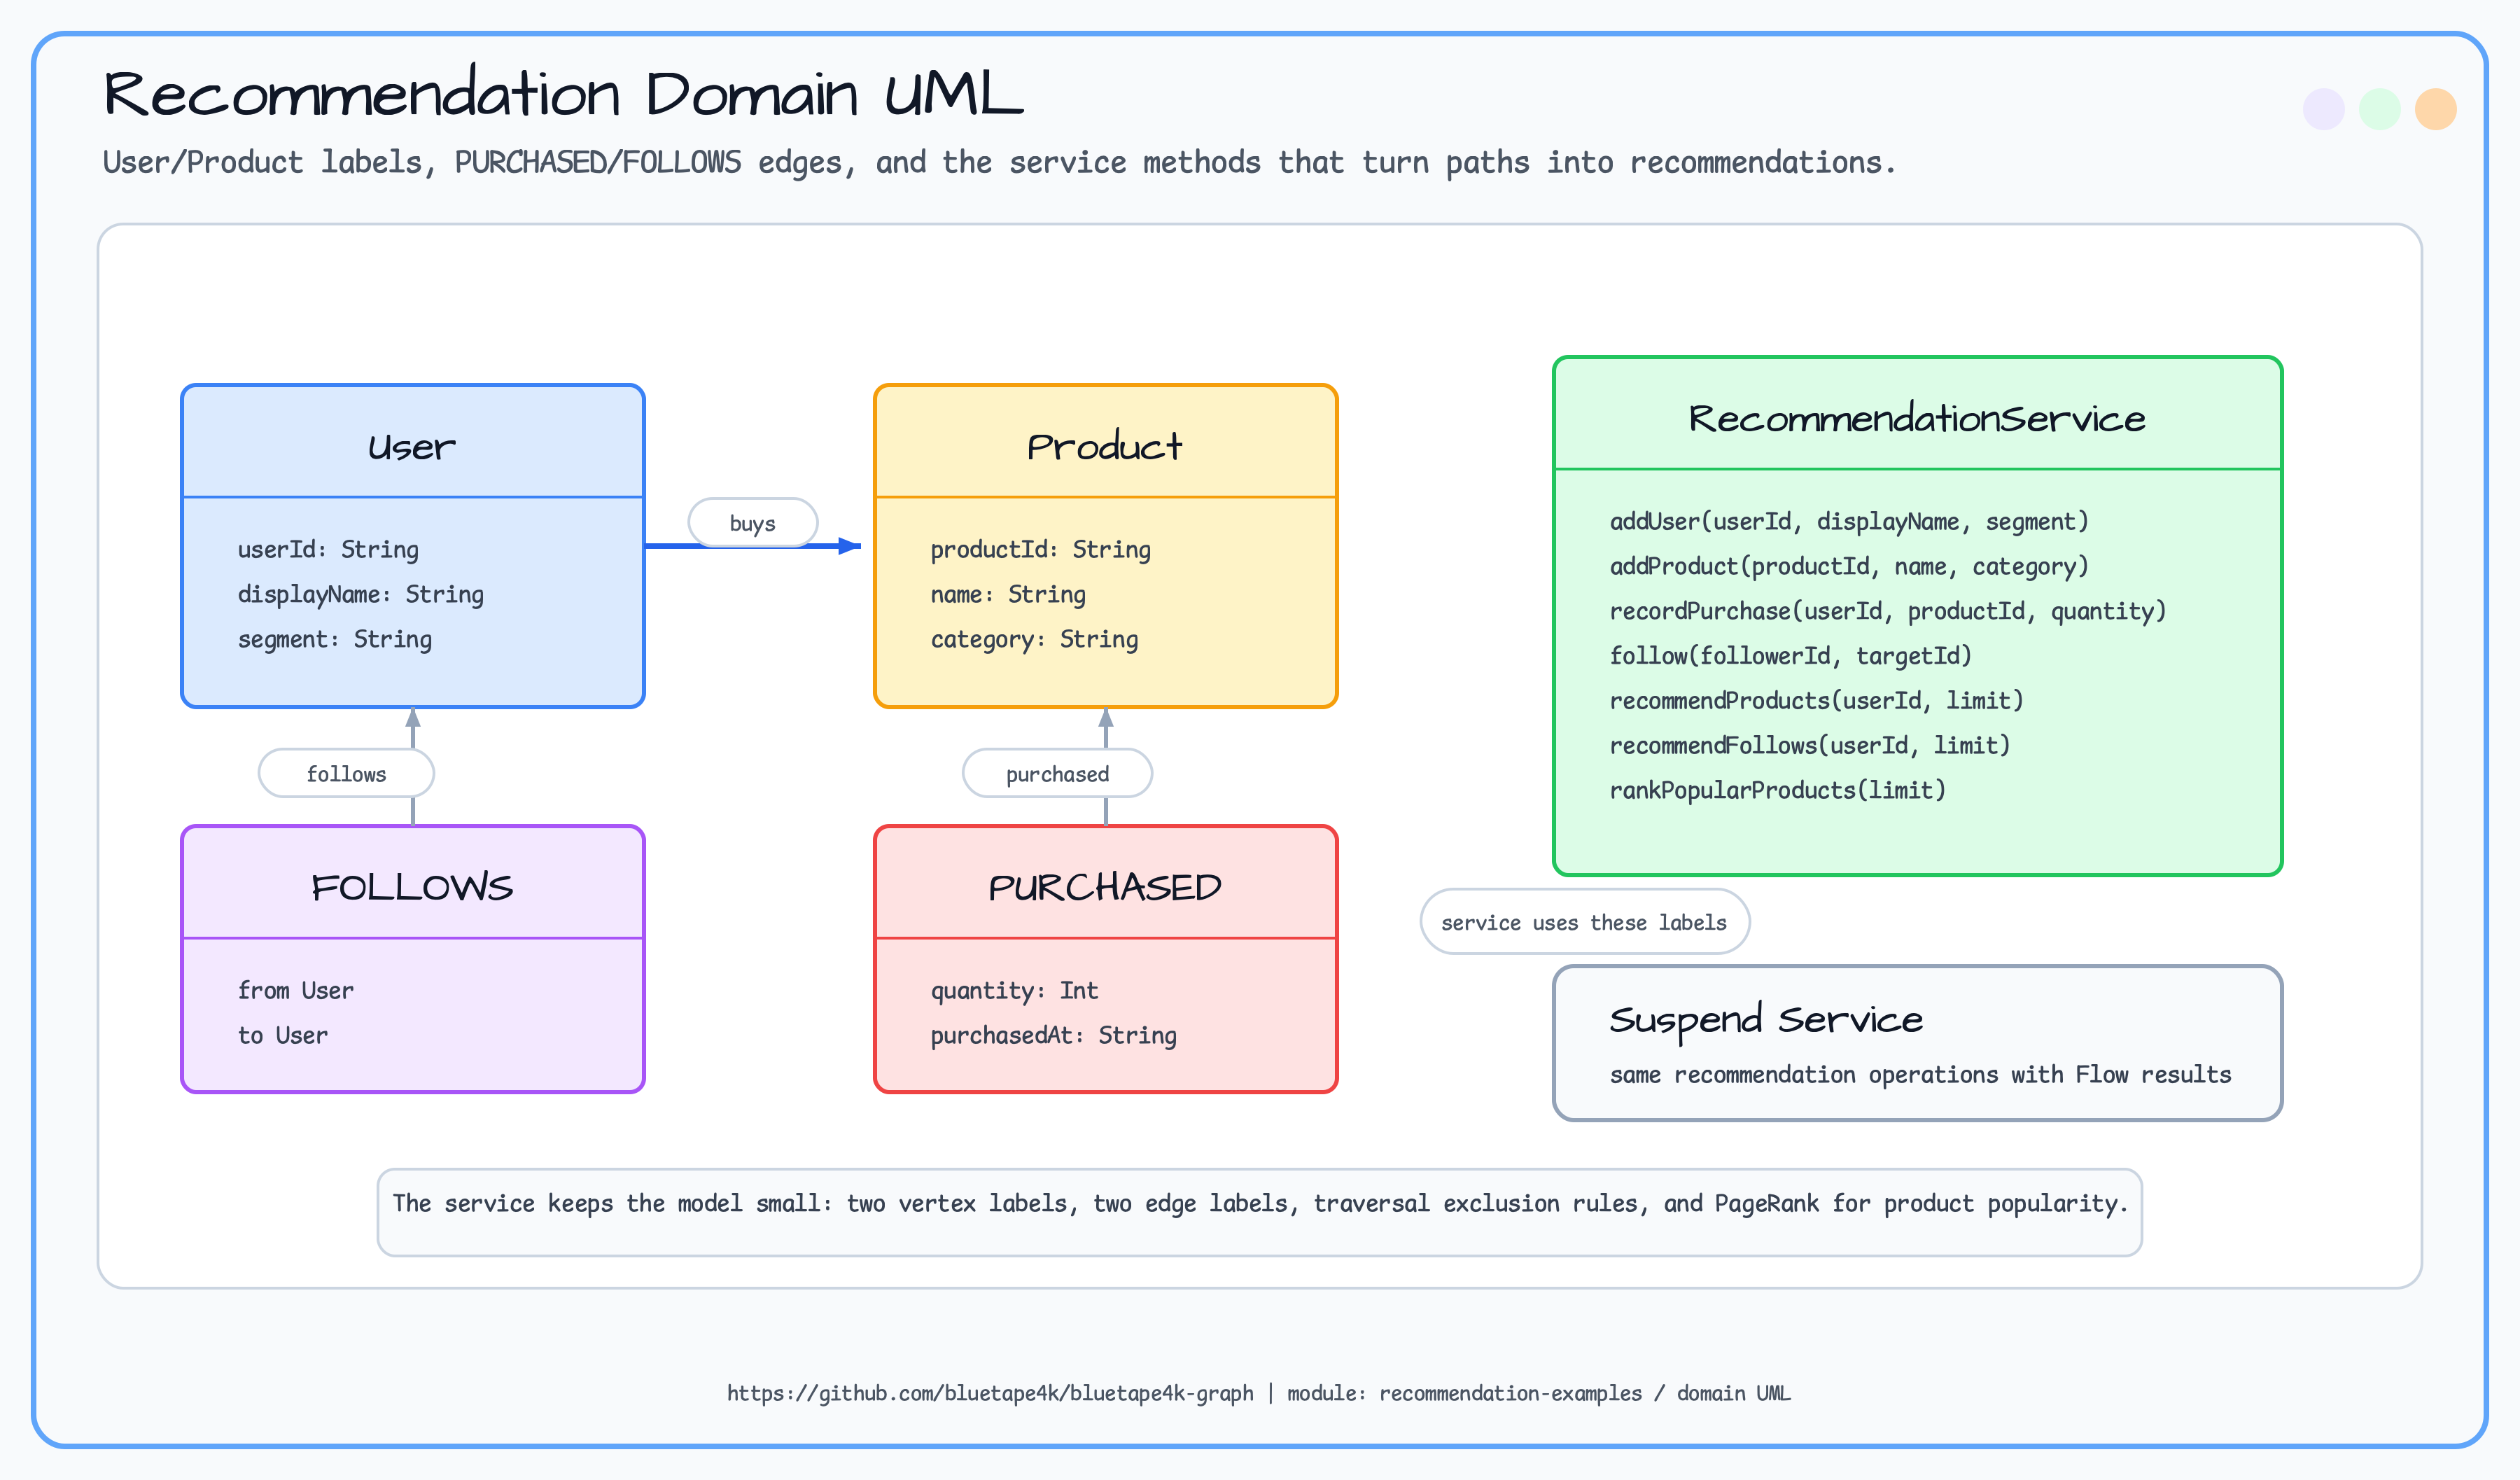Select the 'follows' relationship label

tap(346, 774)
